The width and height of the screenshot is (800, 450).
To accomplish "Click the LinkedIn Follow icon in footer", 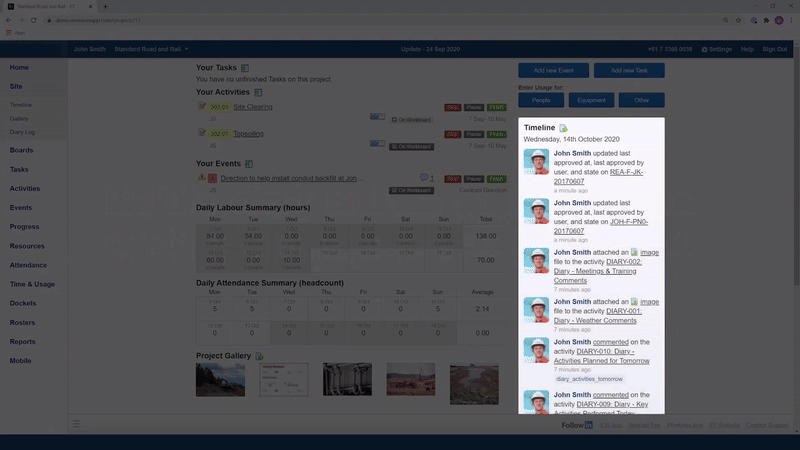I will (588, 425).
